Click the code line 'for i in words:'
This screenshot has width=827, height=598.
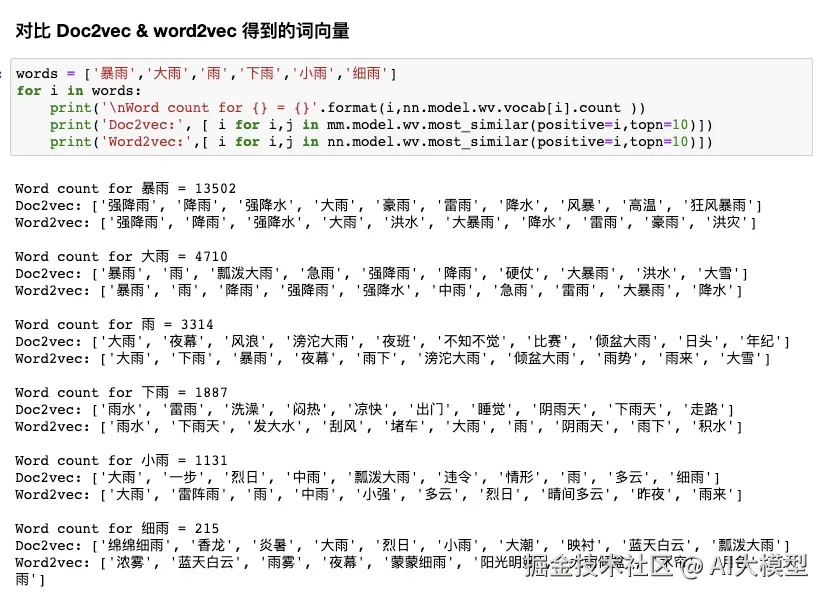click(x=79, y=91)
